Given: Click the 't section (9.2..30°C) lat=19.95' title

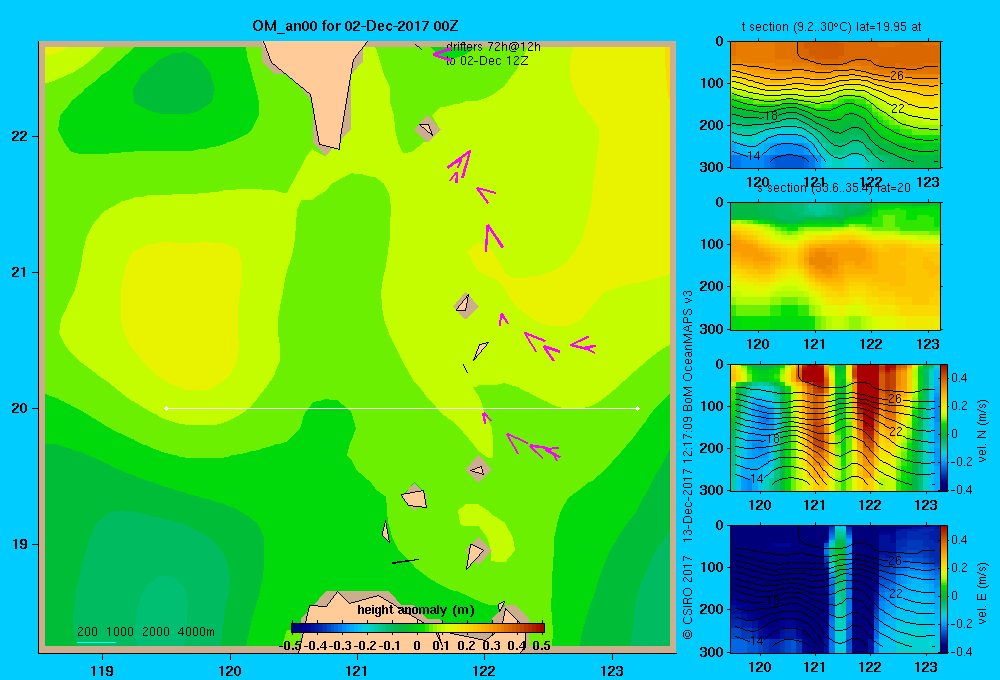Looking at the screenshot, I should (x=831, y=27).
